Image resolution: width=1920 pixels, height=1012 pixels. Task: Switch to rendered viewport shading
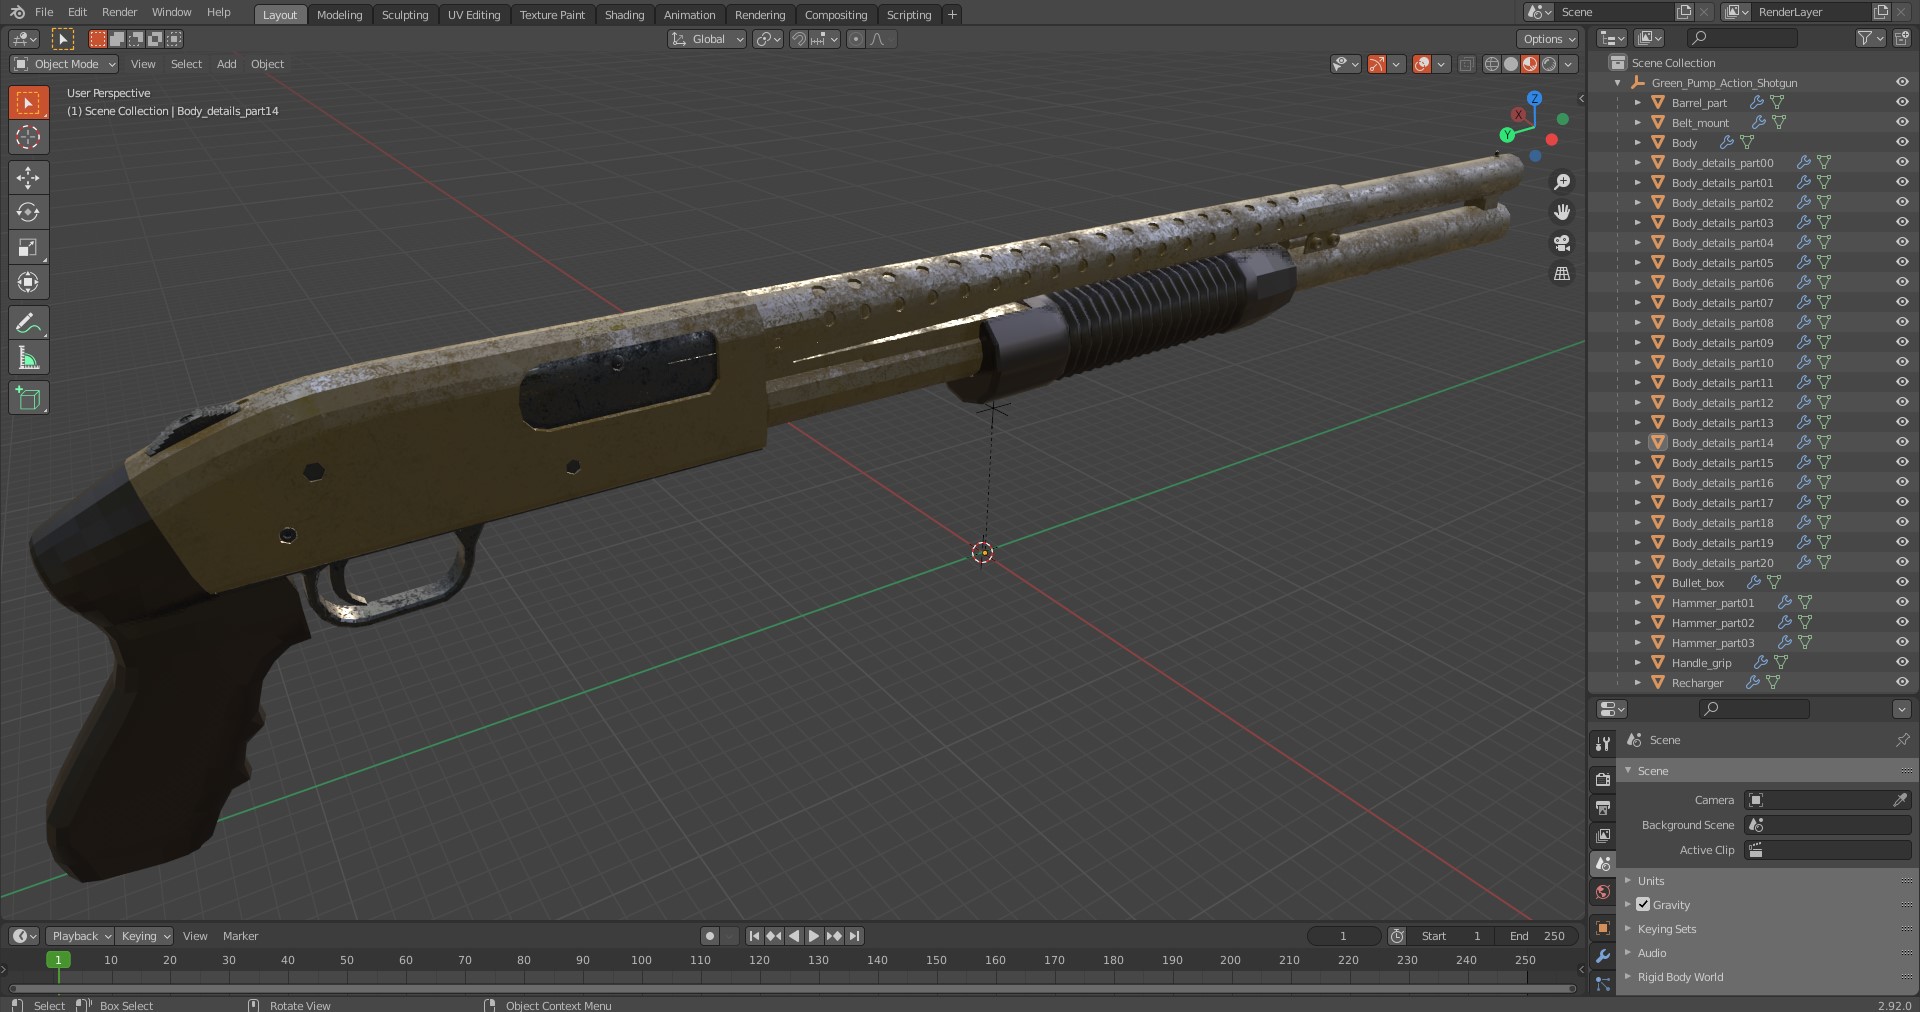(x=1549, y=64)
